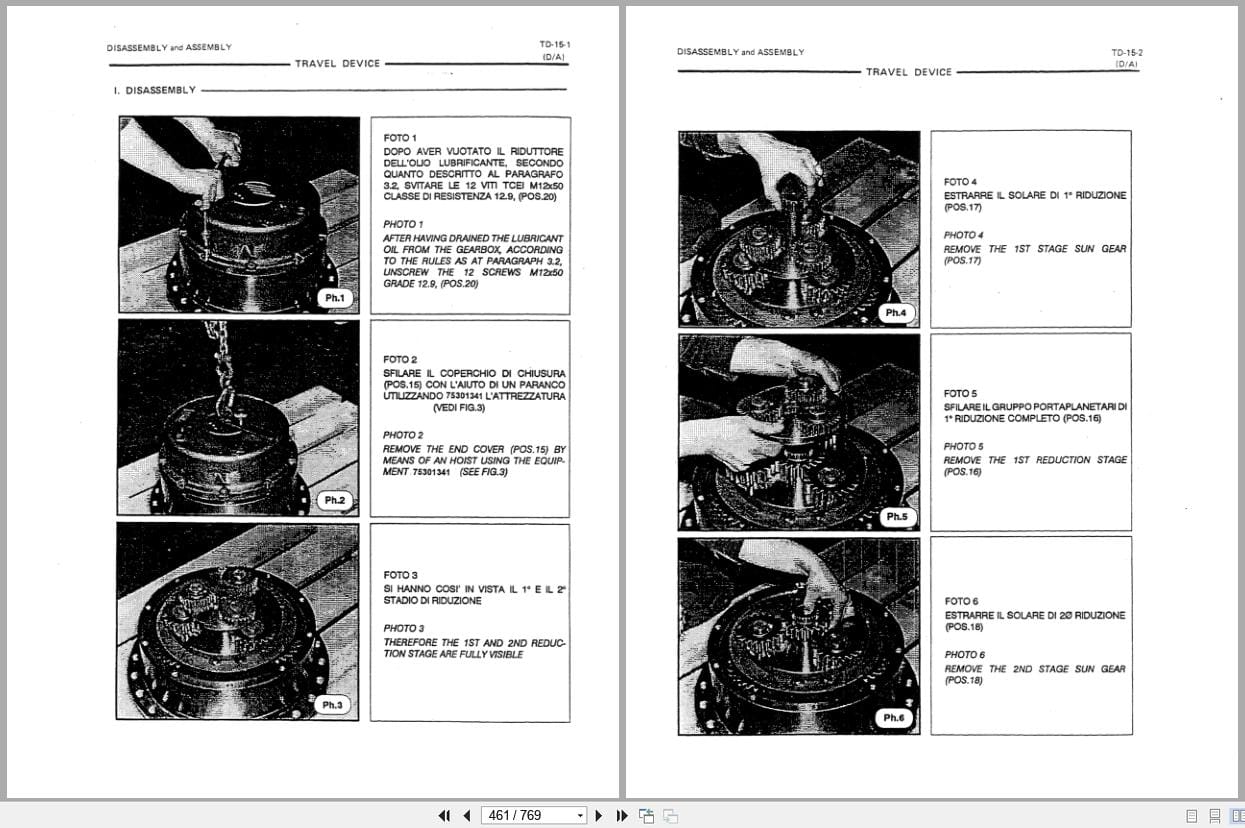The height and width of the screenshot is (828, 1245).
Task: Open the page jump combo box arrow
Action: (580, 815)
